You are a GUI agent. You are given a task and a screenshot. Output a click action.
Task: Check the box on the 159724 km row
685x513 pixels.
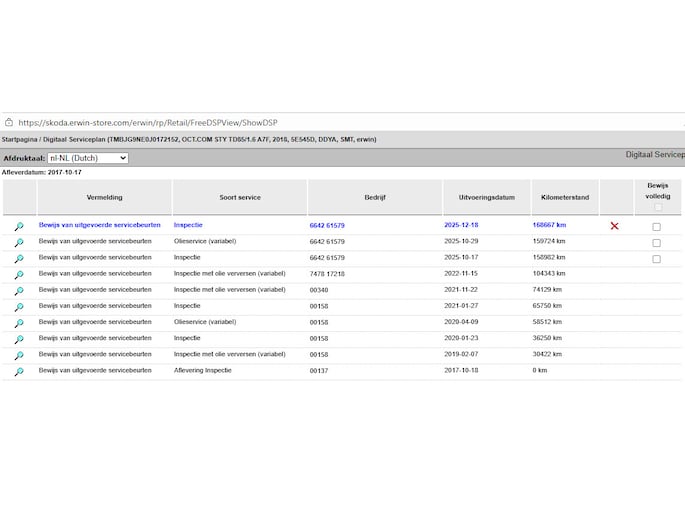pos(656,243)
